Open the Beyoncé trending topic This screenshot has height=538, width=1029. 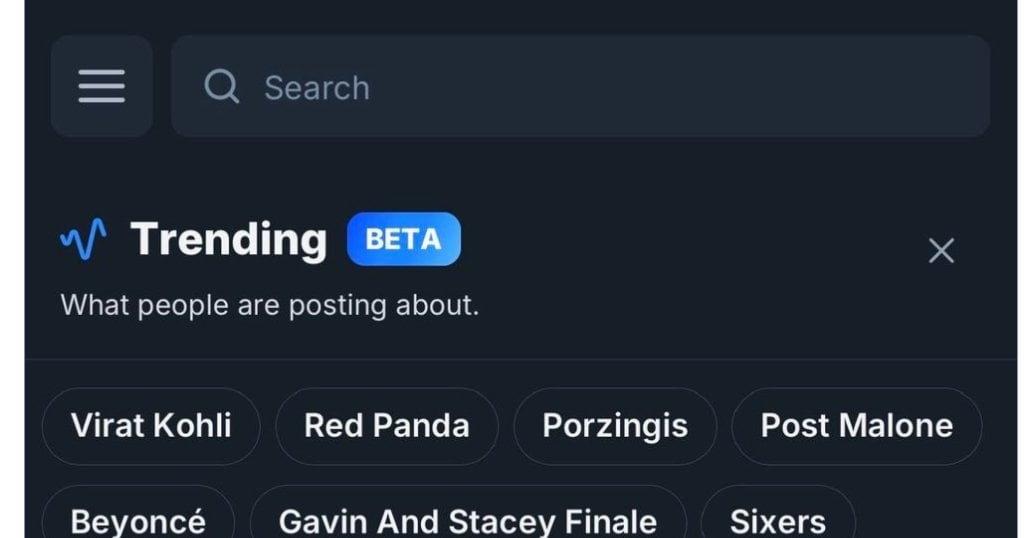click(138, 518)
